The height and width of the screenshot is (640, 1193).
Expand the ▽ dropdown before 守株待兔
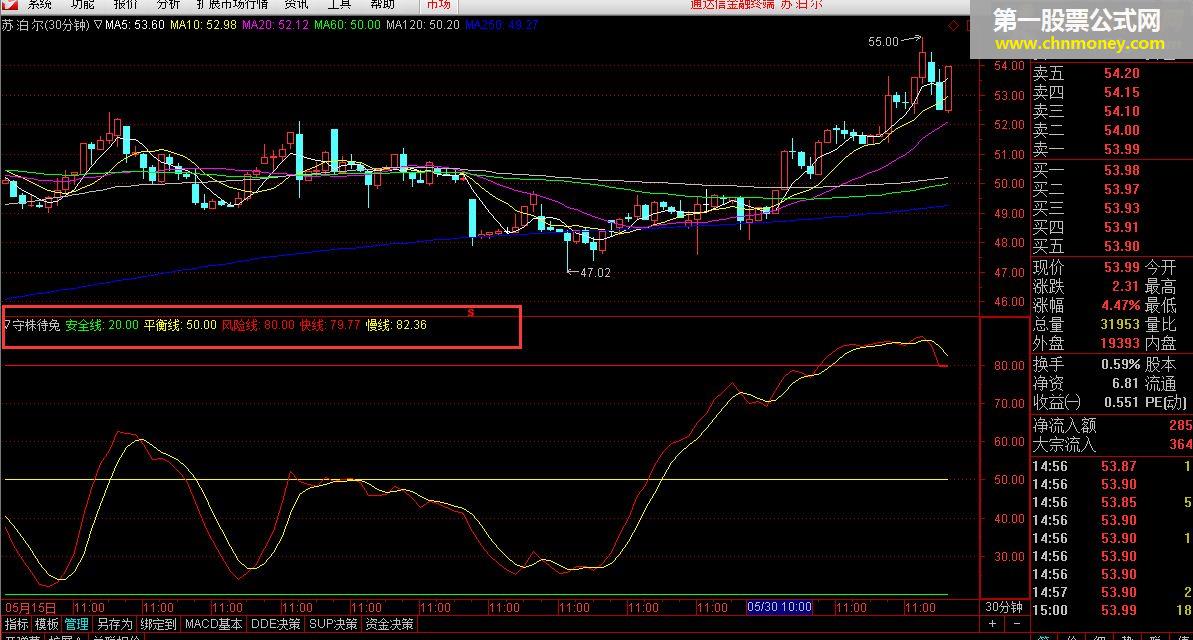[7, 325]
